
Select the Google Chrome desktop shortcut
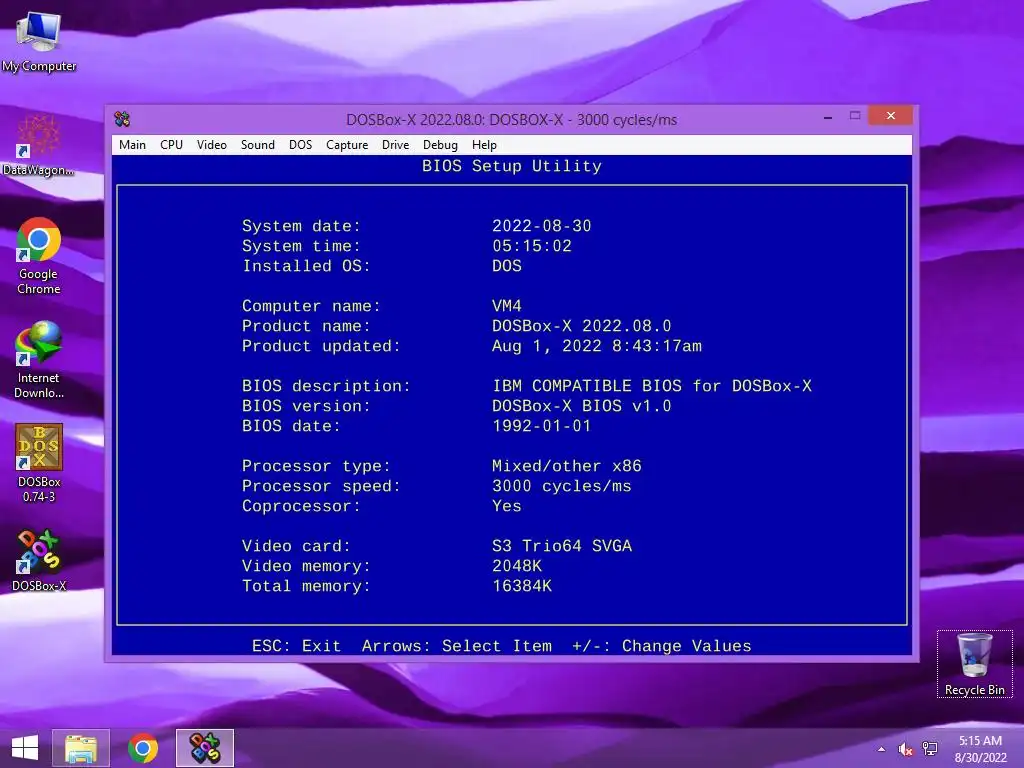pyautogui.click(x=39, y=256)
